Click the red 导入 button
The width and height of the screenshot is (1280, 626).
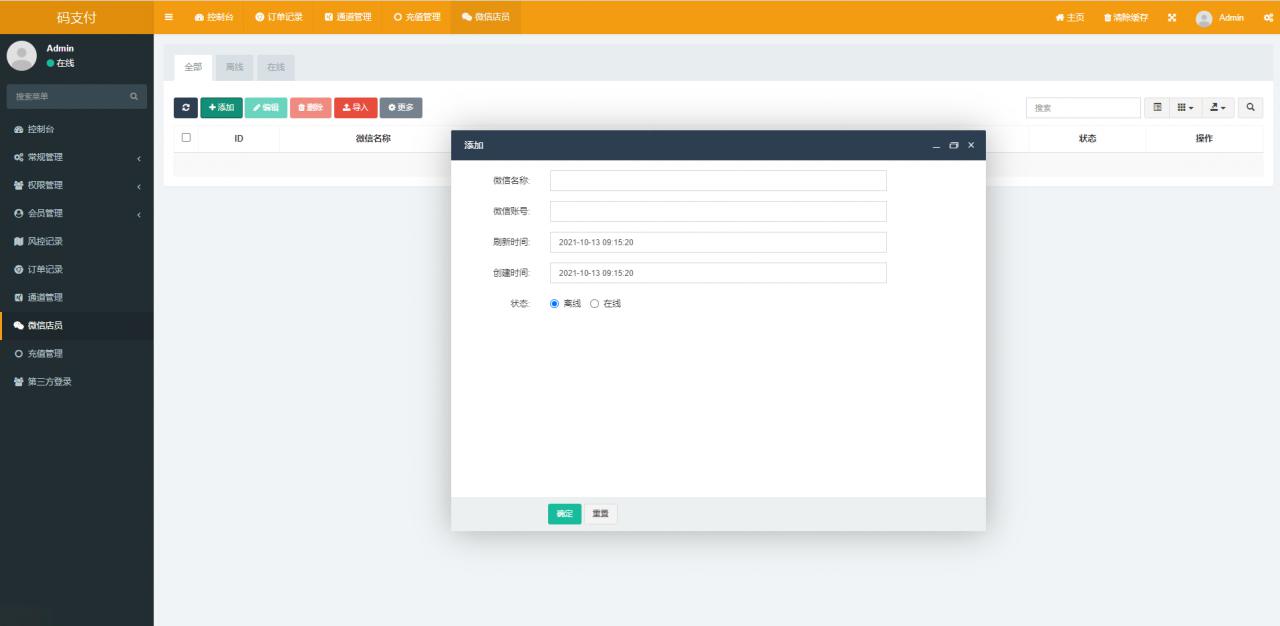[x=356, y=107]
